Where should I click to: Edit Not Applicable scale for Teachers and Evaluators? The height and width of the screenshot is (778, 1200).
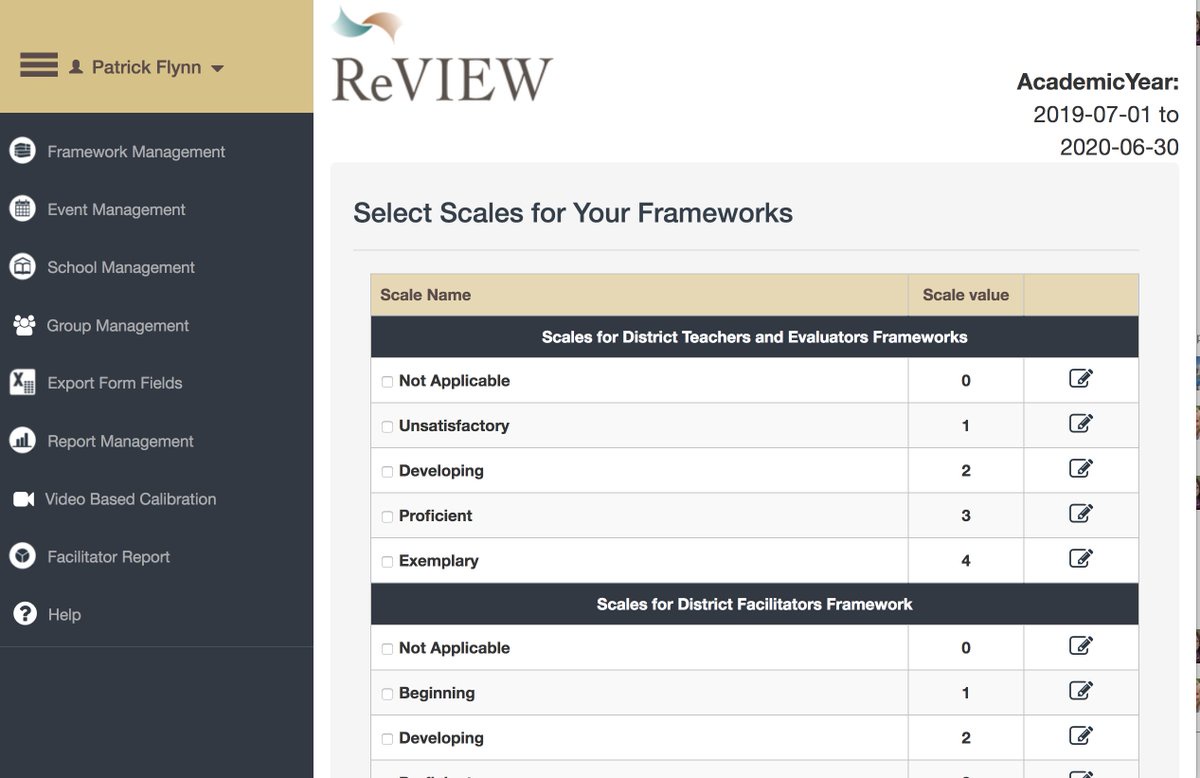tap(1080, 379)
